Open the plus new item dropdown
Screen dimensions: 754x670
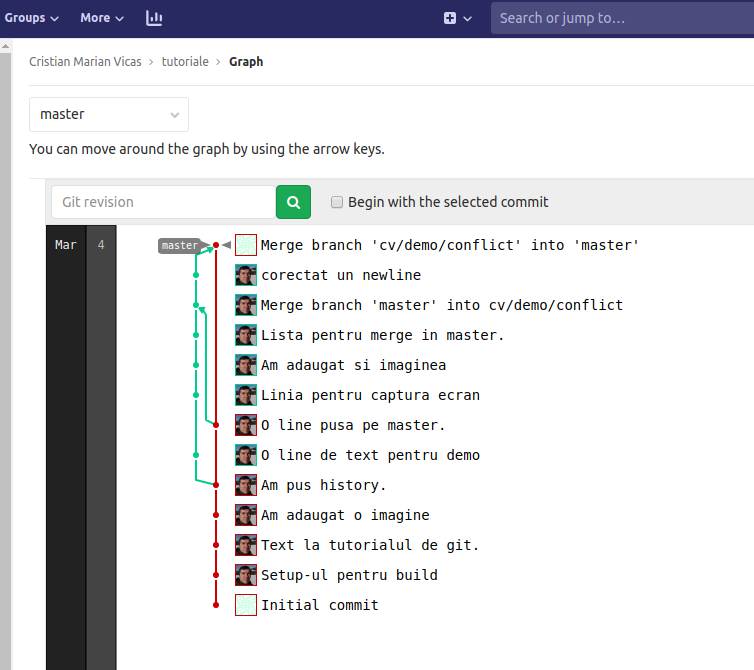tap(457, 18)
